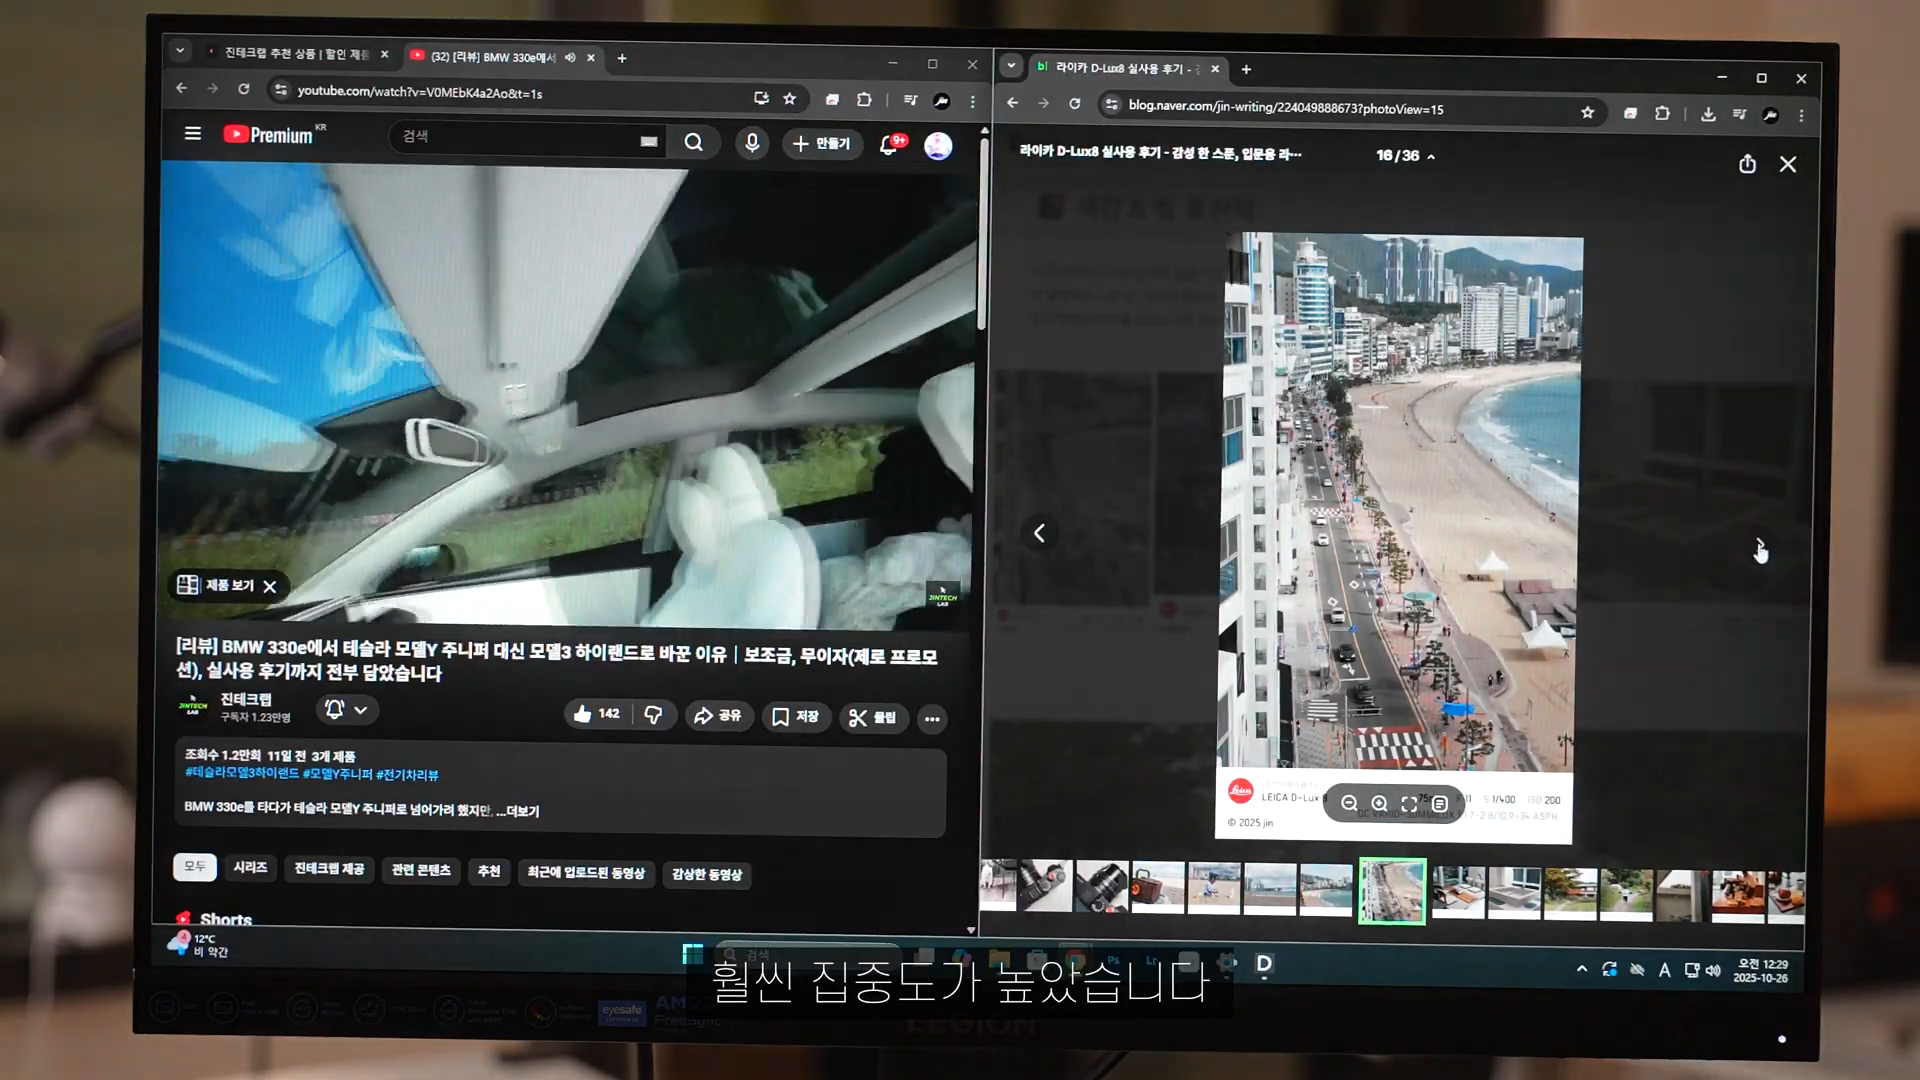Mute the BMW 330e YouTube tab audio
Screen dimensions: 1920x1080
tap(570, 57)
